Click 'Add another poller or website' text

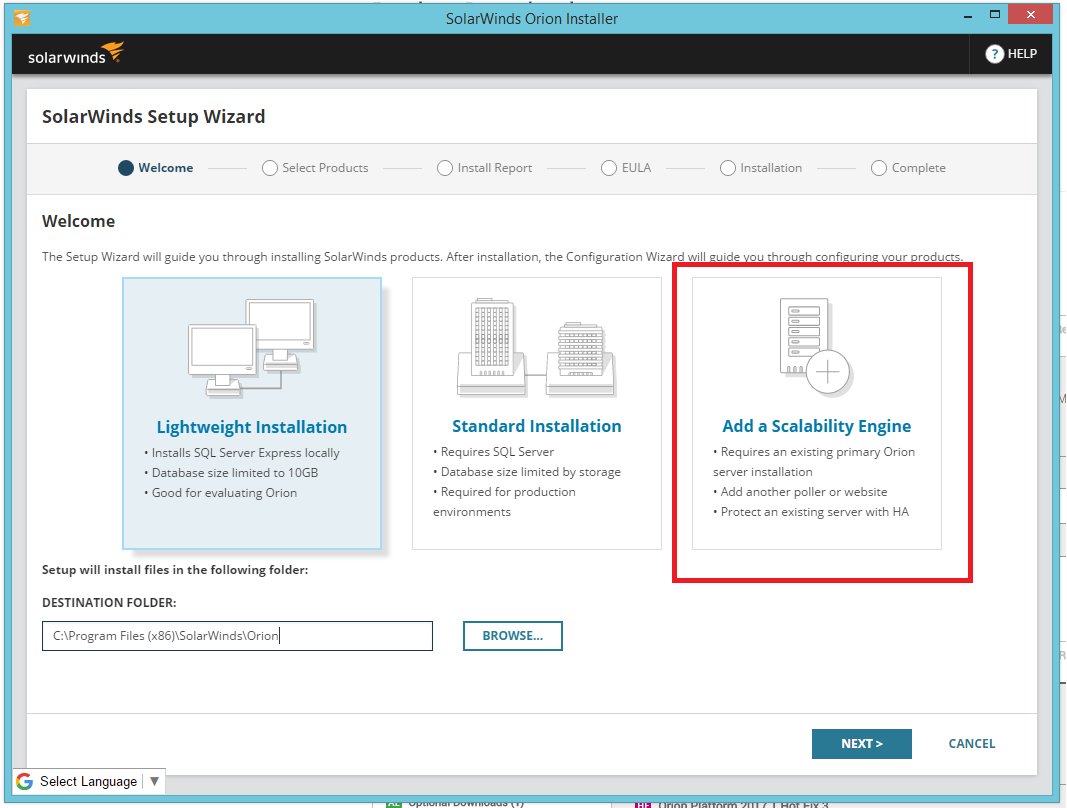(804, 491)
